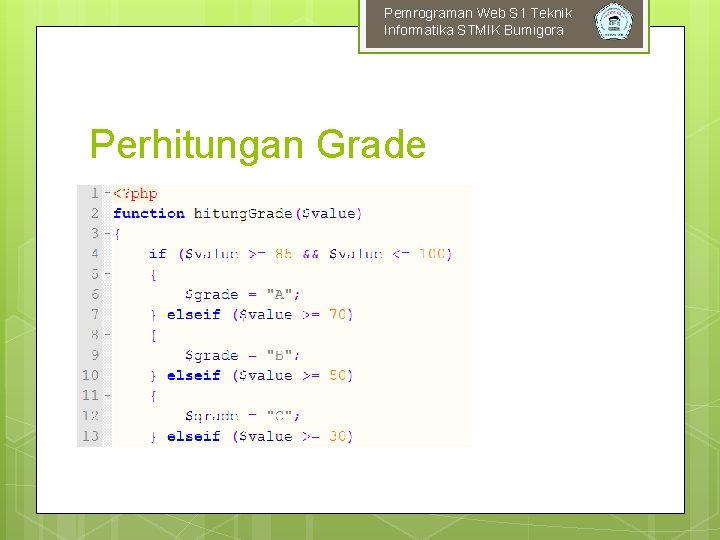Click line number 2 in the gutter

click(x=95, y=214)
